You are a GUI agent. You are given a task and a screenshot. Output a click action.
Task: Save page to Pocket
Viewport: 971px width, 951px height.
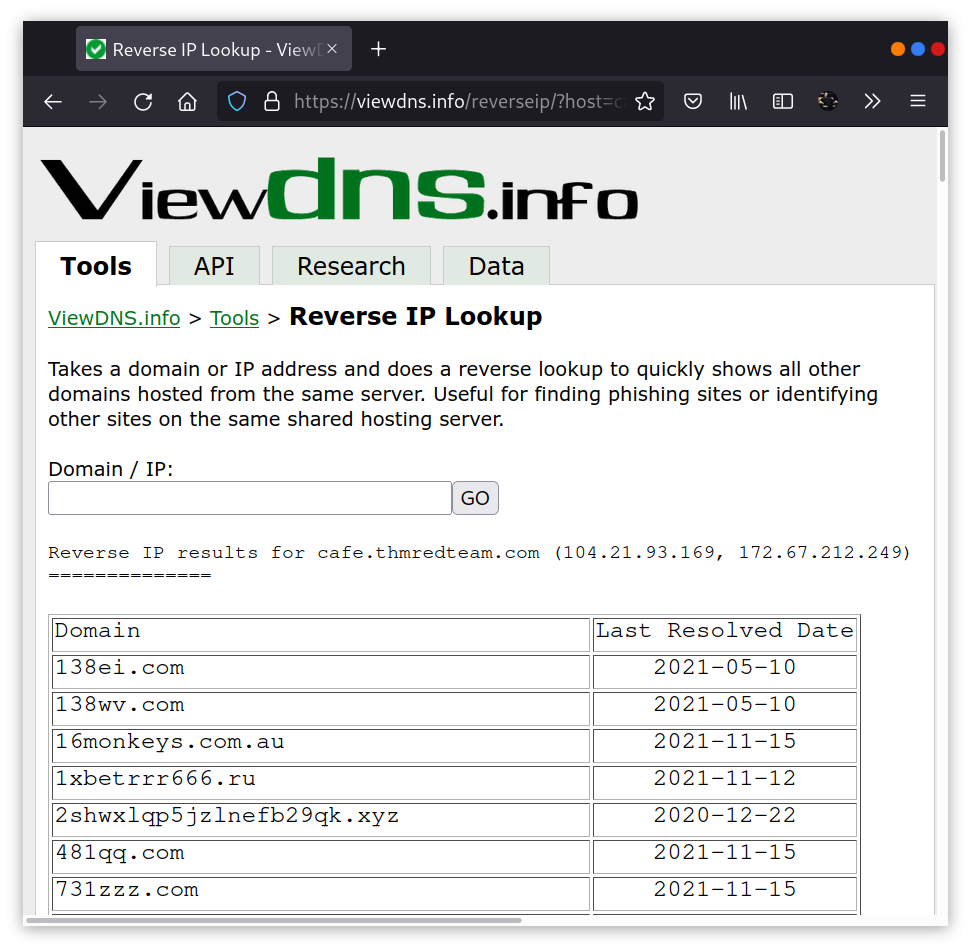[x=692, y=101]
